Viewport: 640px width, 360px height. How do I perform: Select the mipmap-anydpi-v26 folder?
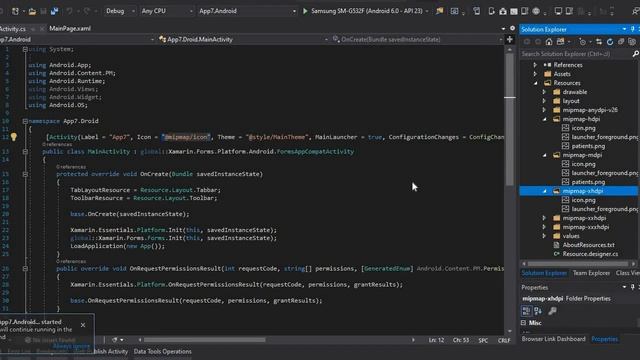590,110
